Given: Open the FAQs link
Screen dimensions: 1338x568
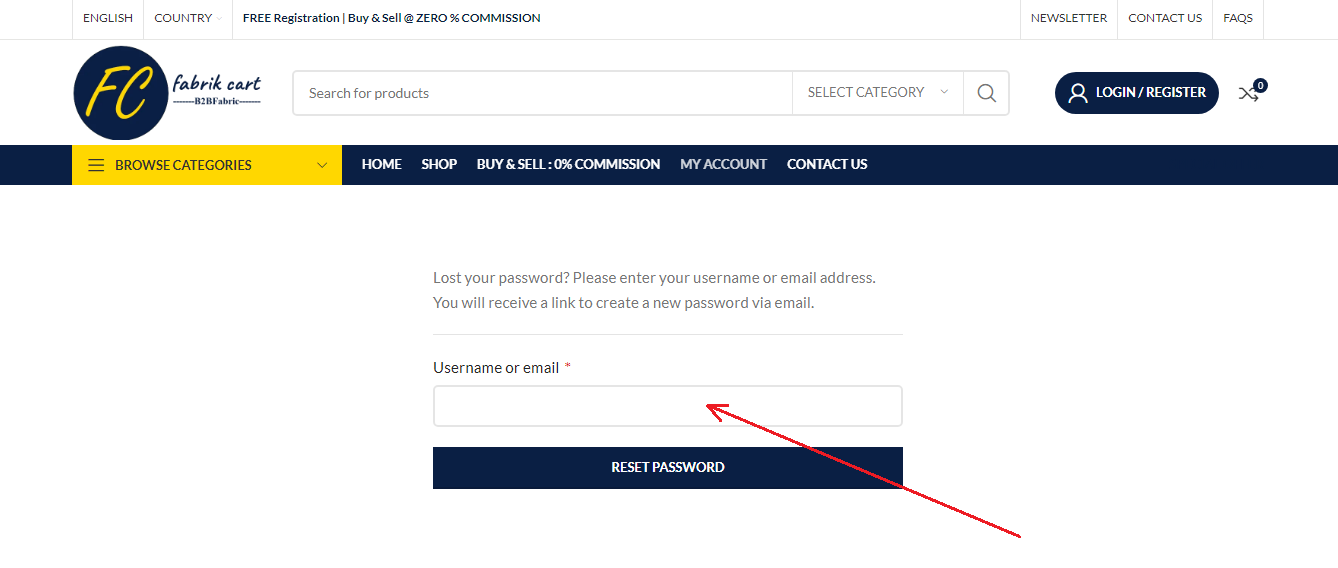Looking at the screenshot, I should (1238, 18).
